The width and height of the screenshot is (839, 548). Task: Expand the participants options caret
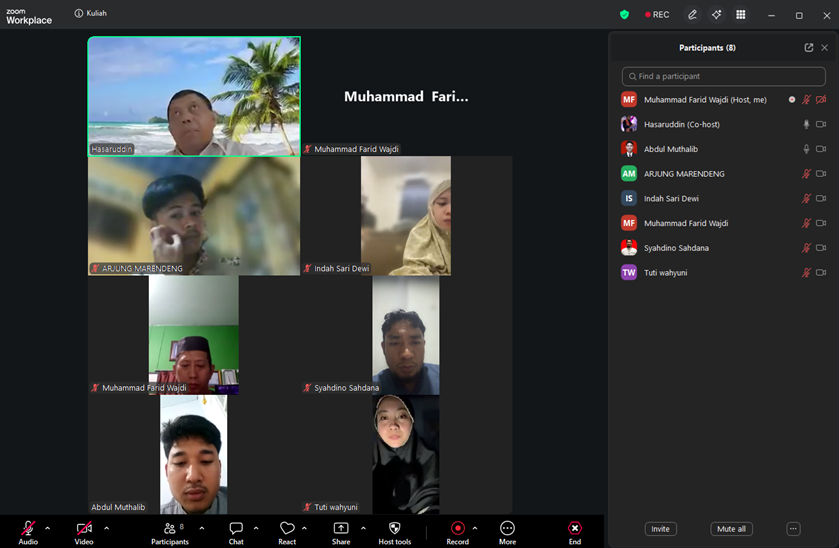tap(202, 528)
